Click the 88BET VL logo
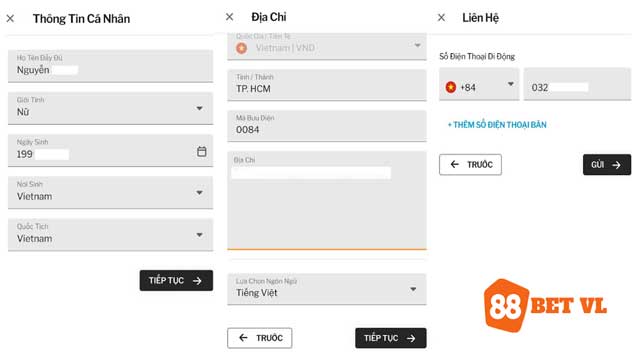The image size is (640, 360). [x=545, y=305]
